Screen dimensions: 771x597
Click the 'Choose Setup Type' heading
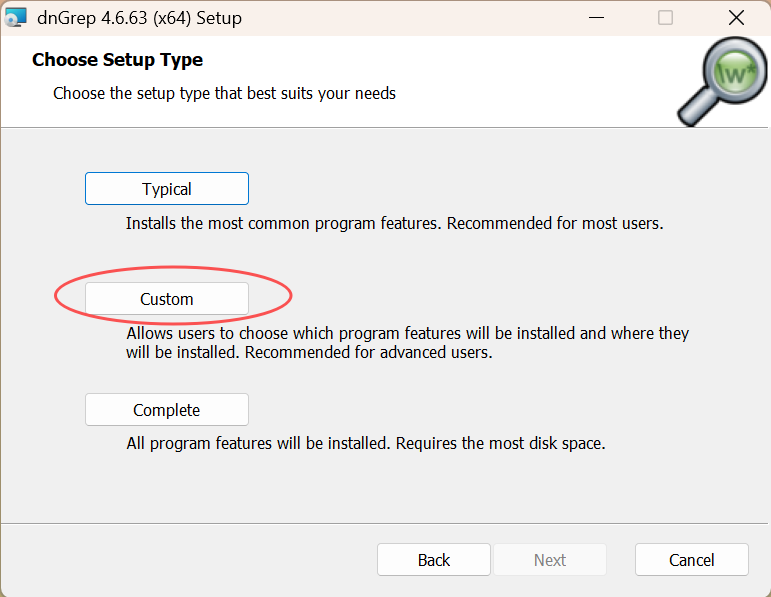coord(117,60)
